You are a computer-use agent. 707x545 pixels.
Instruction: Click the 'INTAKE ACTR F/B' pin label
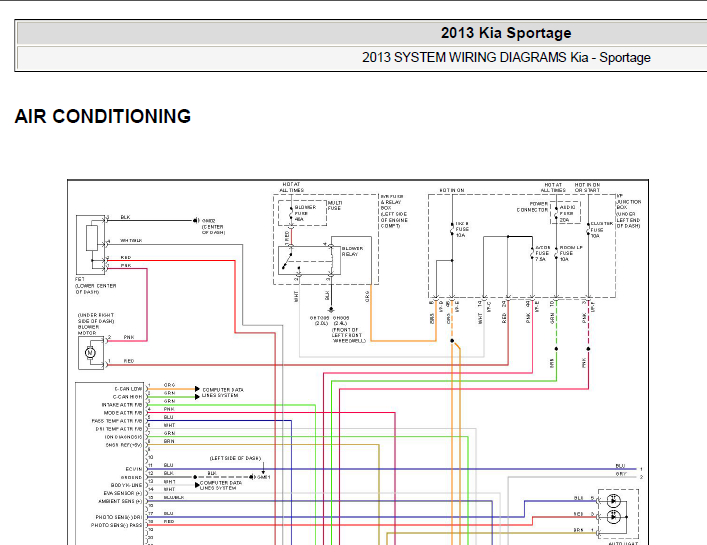point(122,405)
